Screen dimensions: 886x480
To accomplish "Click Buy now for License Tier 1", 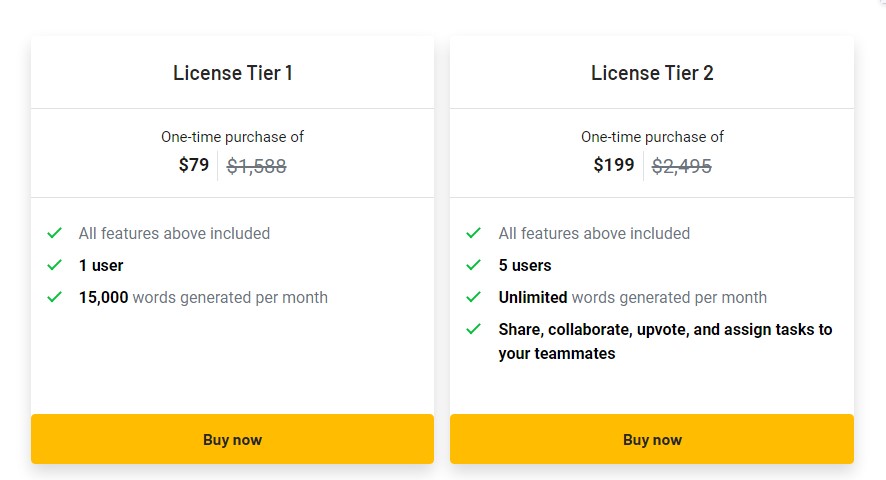I will tap(232, 439).
